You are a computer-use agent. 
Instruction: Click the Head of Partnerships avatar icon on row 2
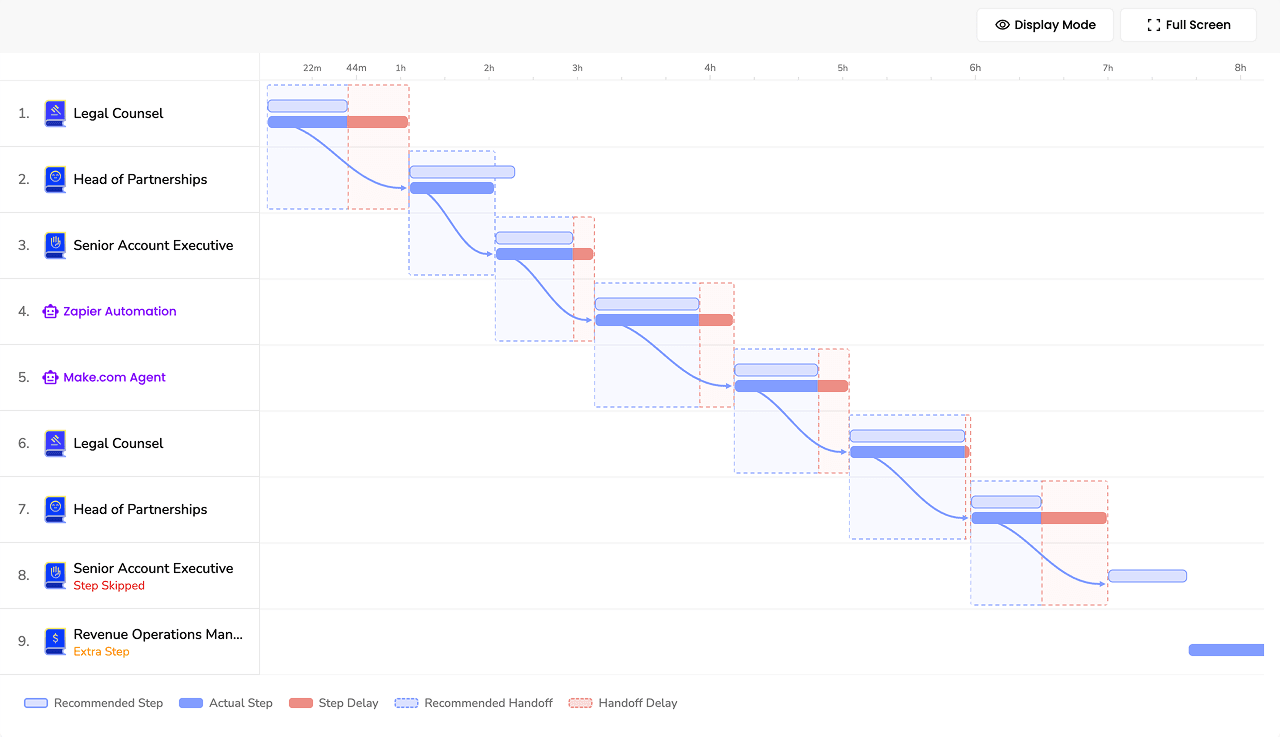click(55, 179)
